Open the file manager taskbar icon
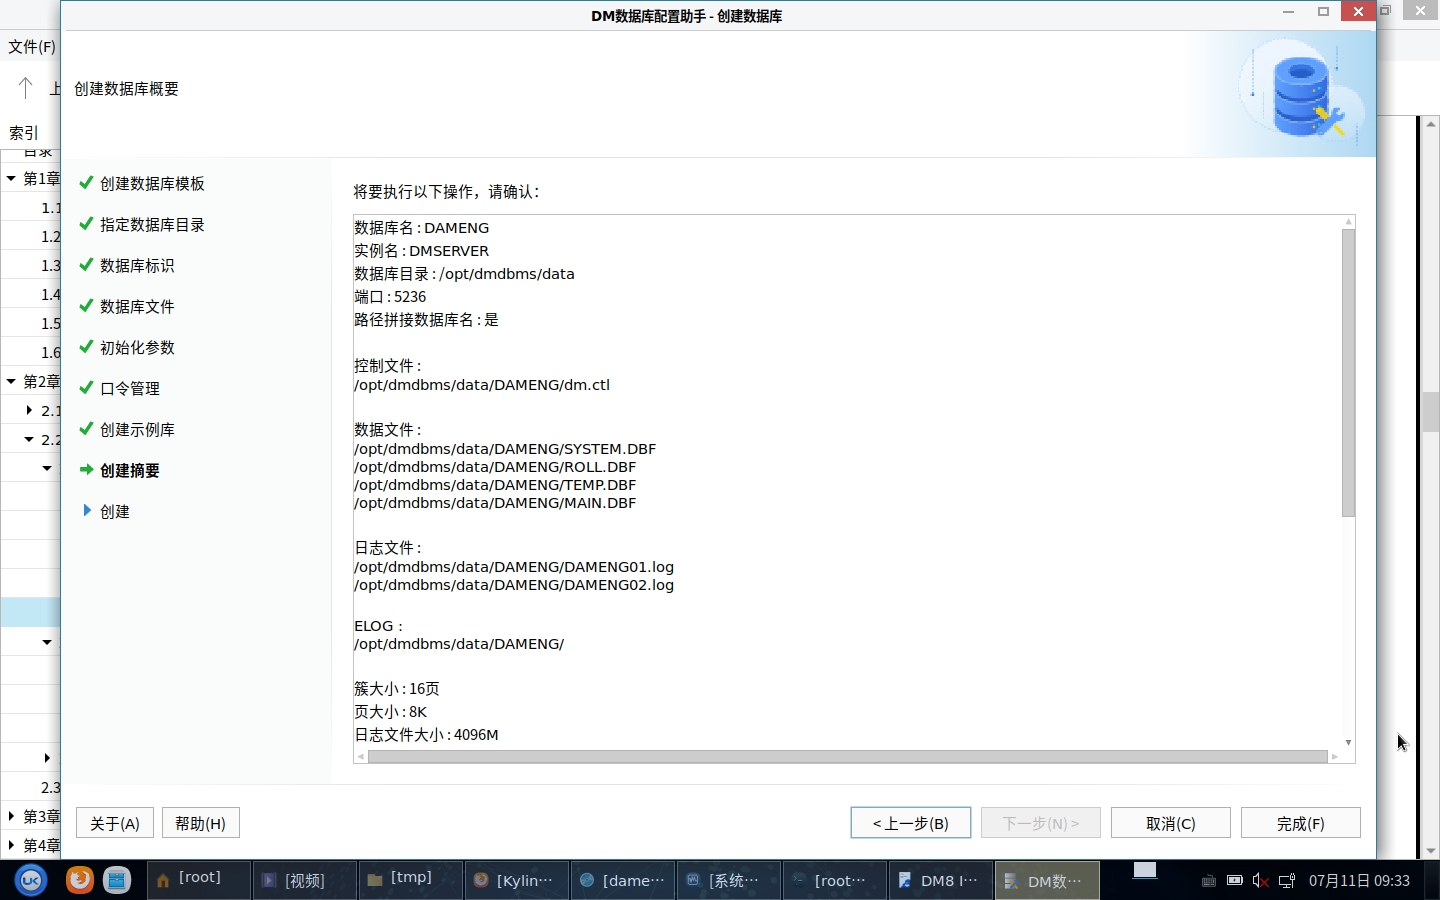The height and width of the screenshot is (900, 1440). tap(117, 880)
